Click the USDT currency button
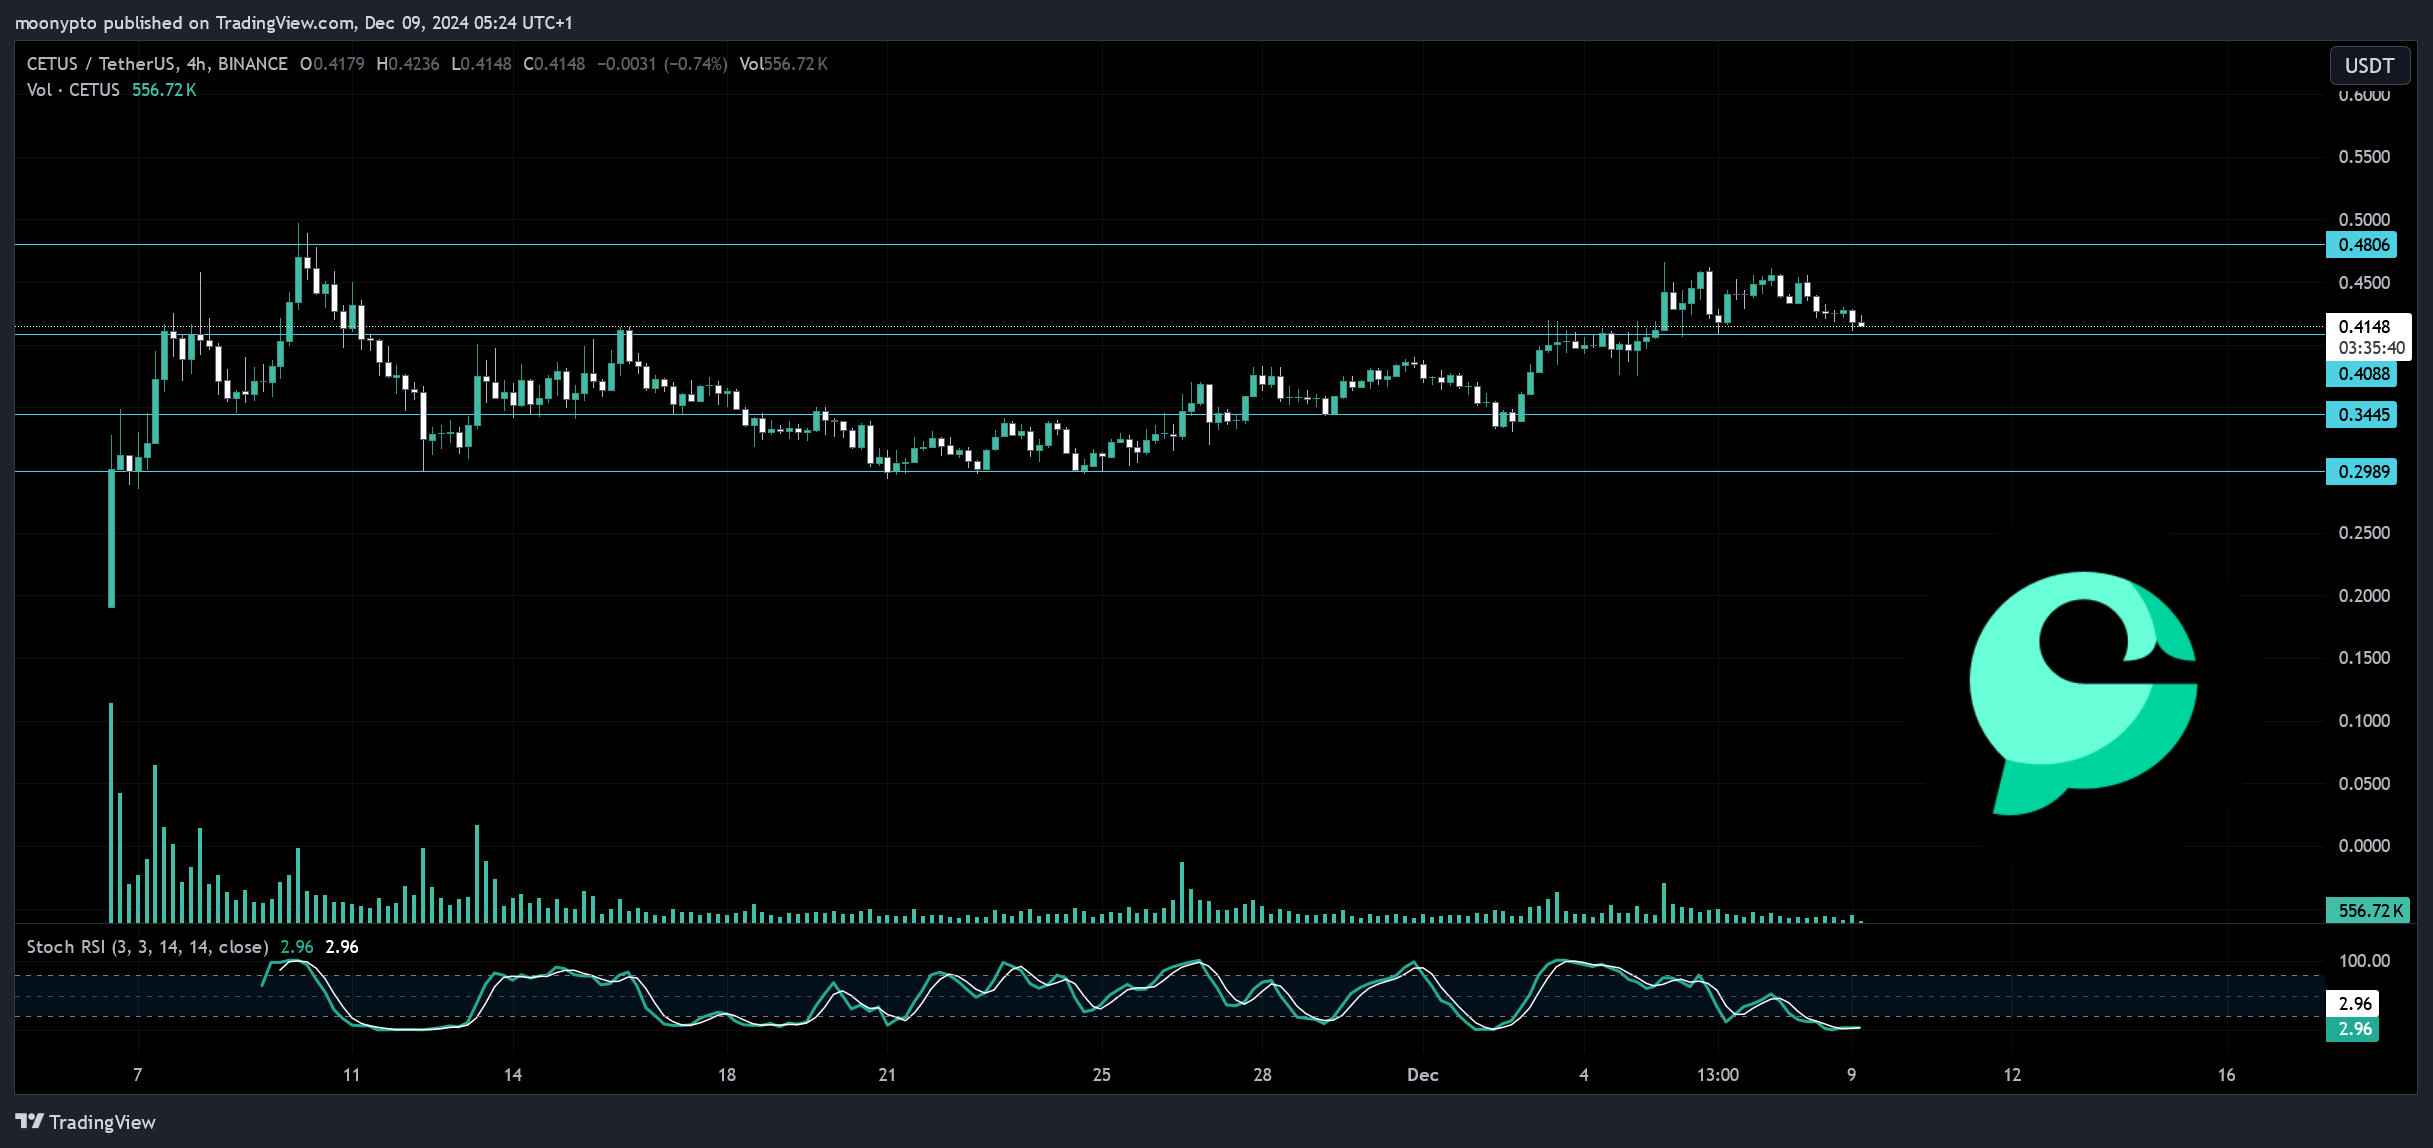Screen dimensions: 2433x1148 click(2369, 66)
